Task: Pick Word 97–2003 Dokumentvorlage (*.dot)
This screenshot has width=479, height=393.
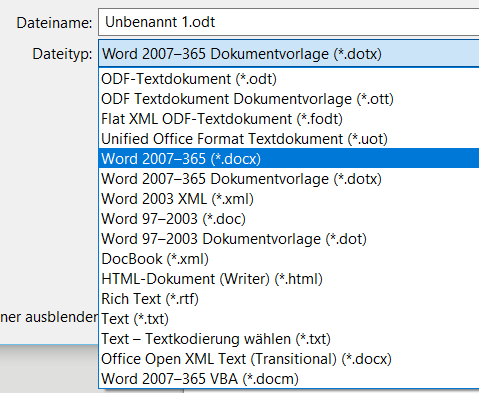Action: (289, 239)
